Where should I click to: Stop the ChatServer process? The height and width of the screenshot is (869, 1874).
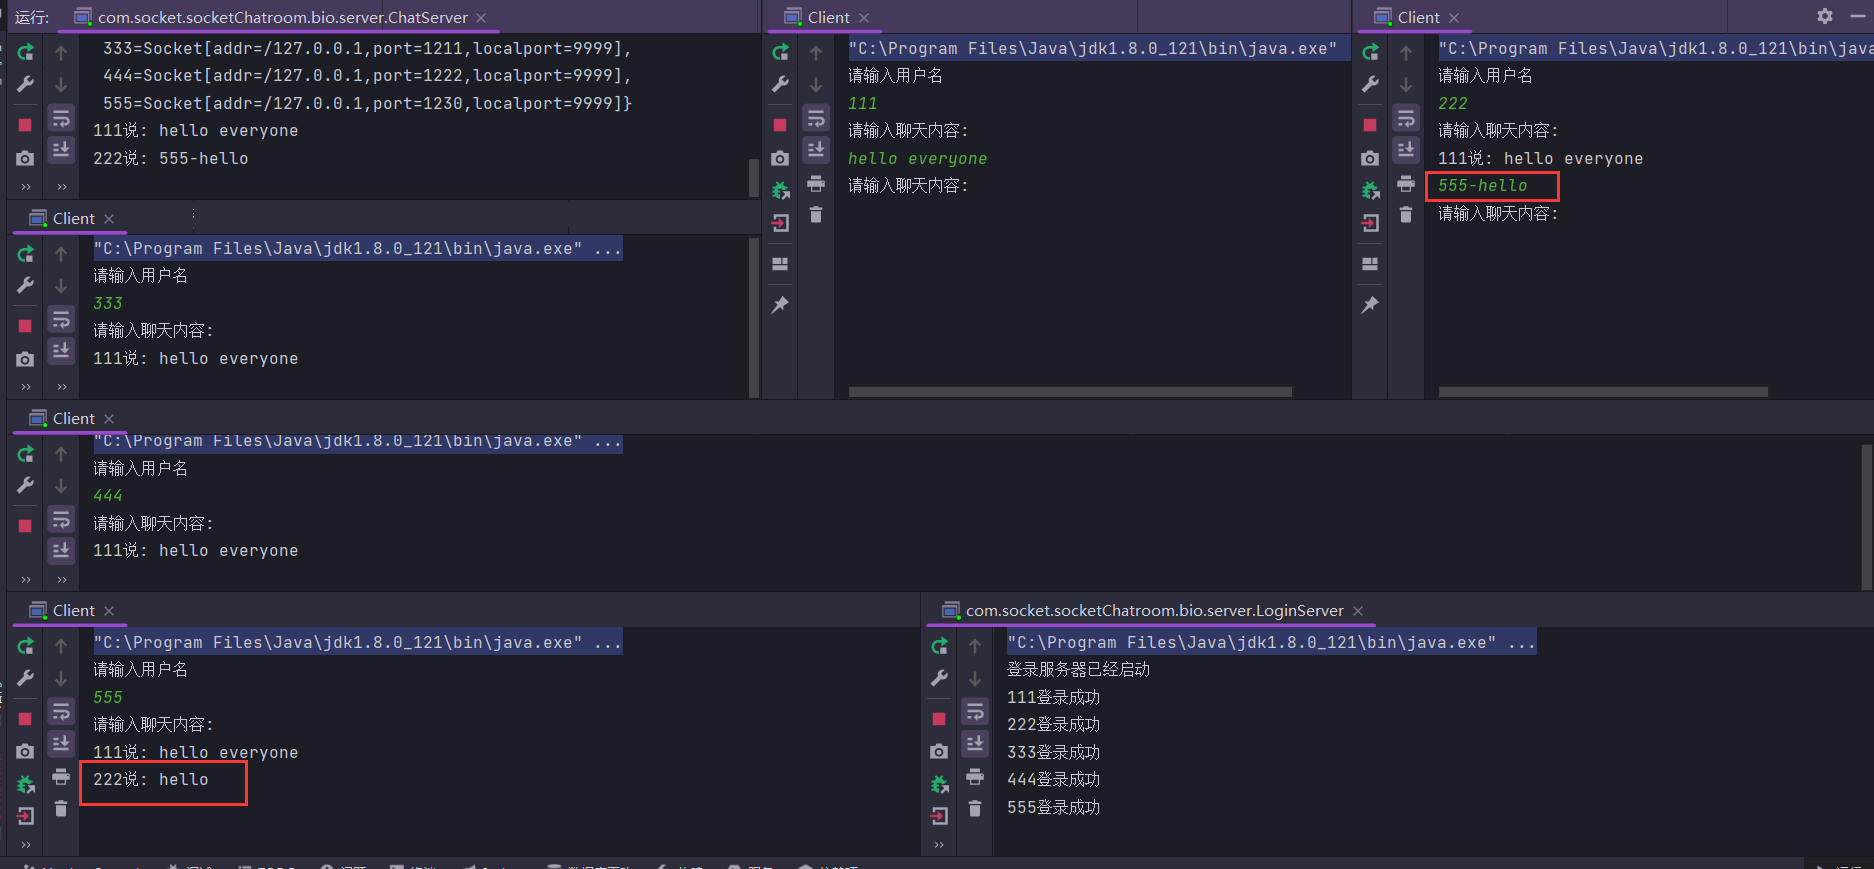pos(25,125)
